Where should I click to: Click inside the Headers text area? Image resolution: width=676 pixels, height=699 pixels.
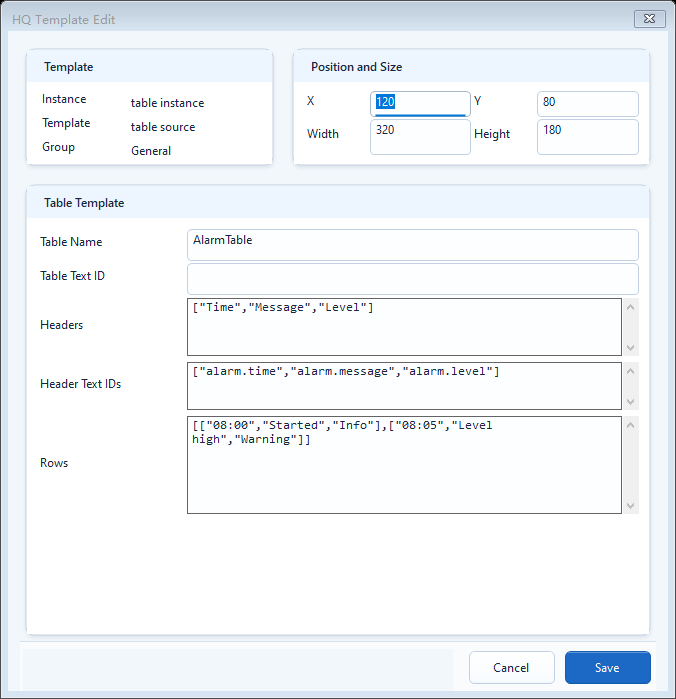pos(404,327)
